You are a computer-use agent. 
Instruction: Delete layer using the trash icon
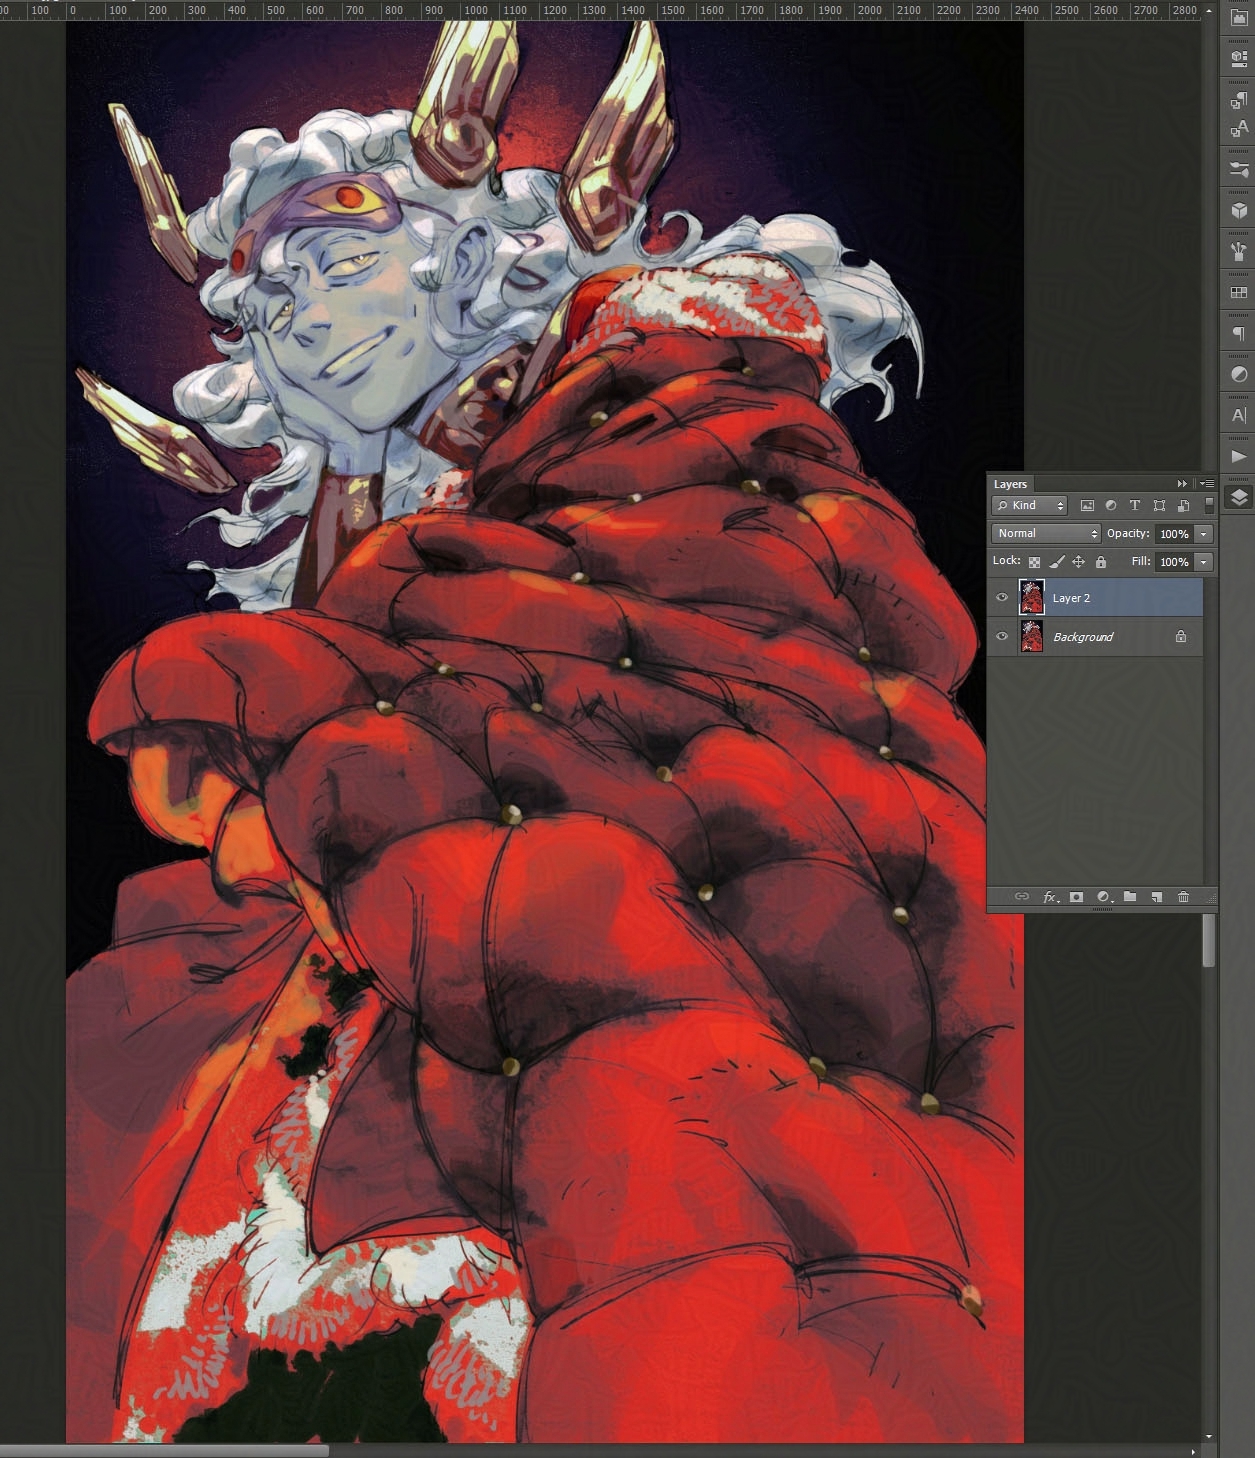click(1183, 897)
